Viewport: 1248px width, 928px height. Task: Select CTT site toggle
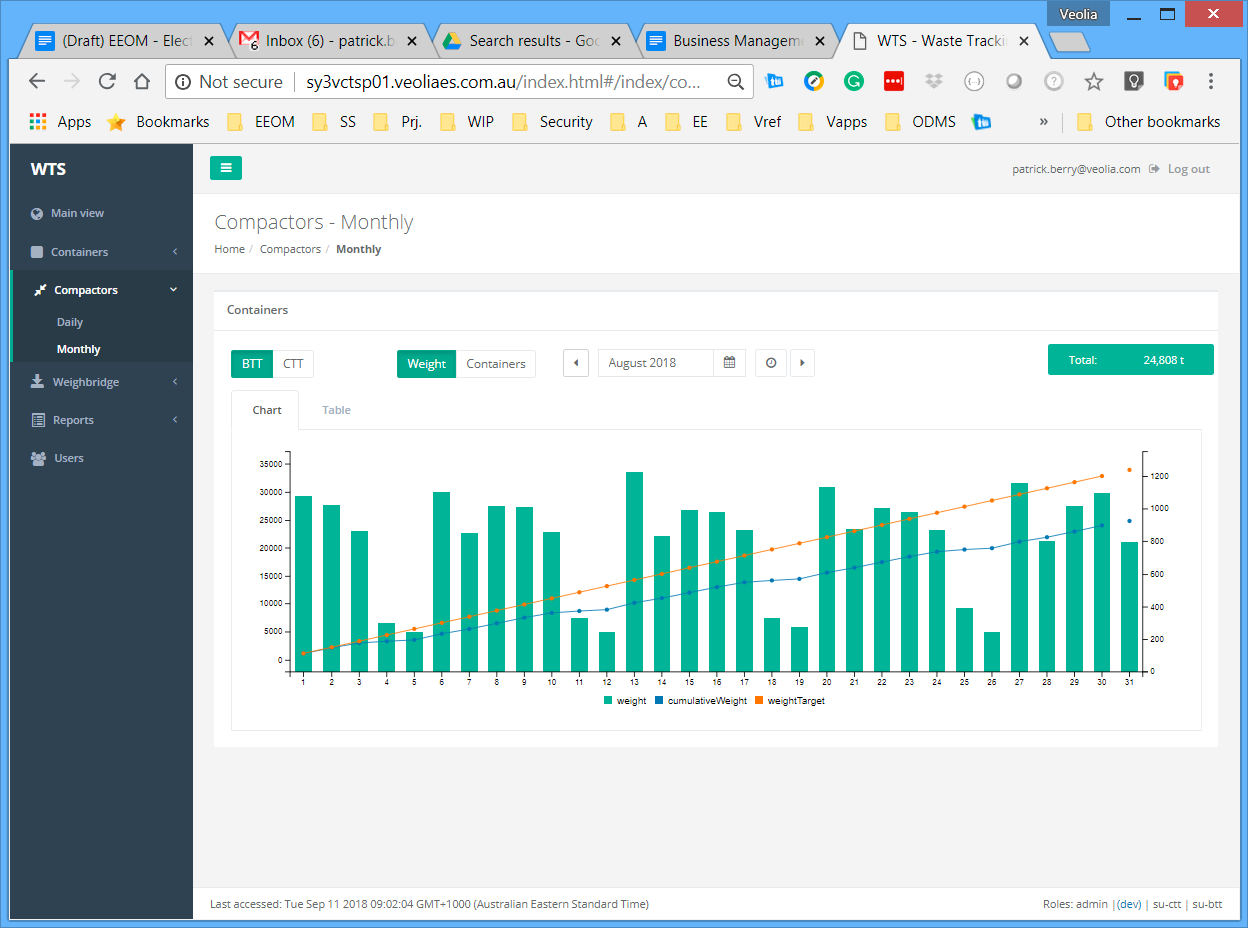pyautogui.click(x=293, y=364)
